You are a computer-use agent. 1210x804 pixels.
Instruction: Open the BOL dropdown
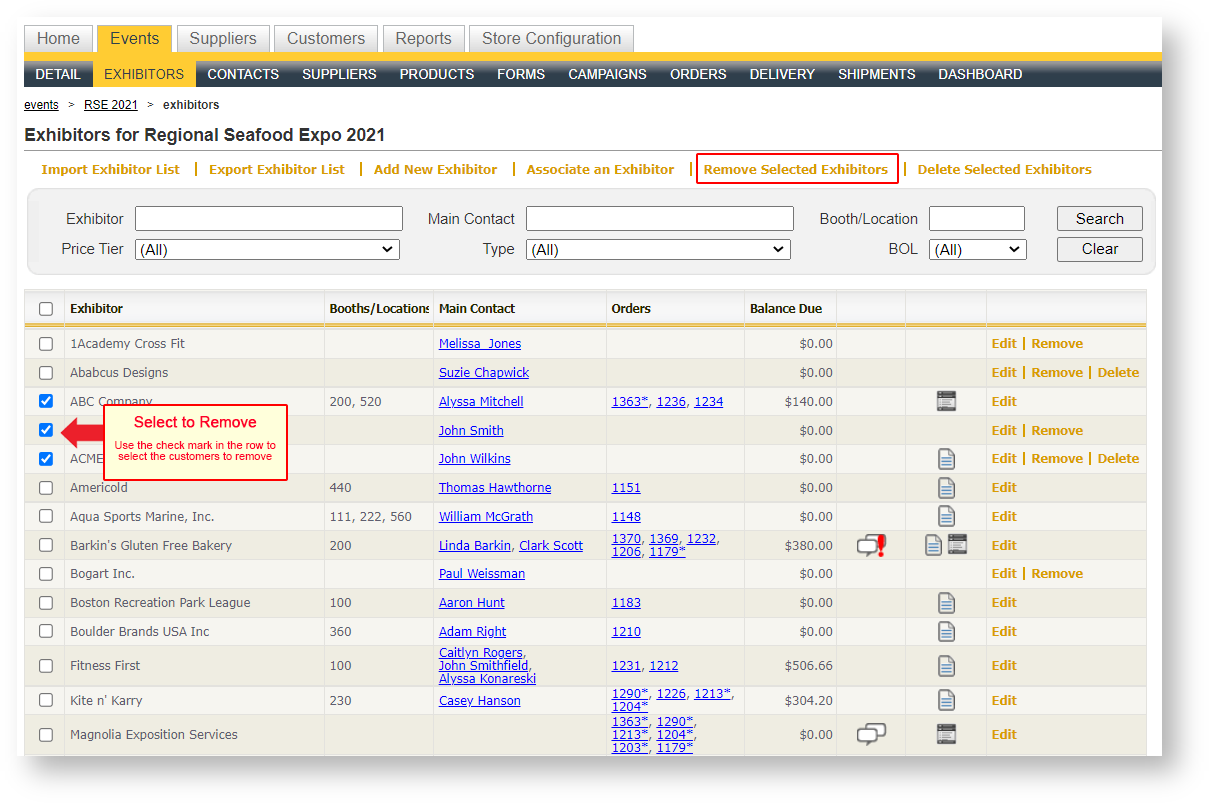coord(977,250)
